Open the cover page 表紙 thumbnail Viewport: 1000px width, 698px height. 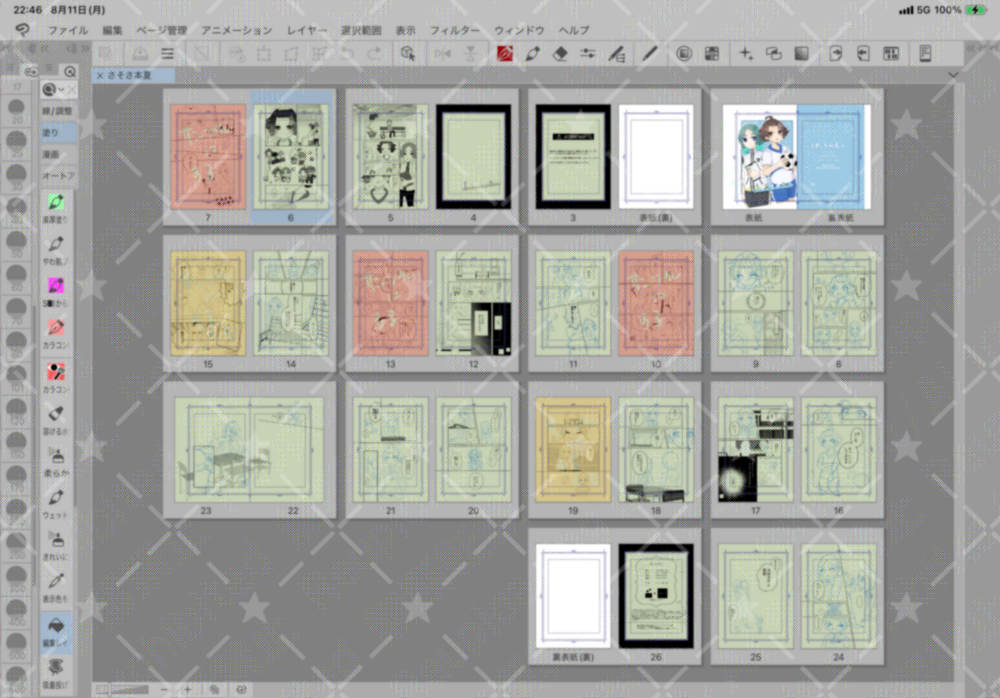point(759,156)
